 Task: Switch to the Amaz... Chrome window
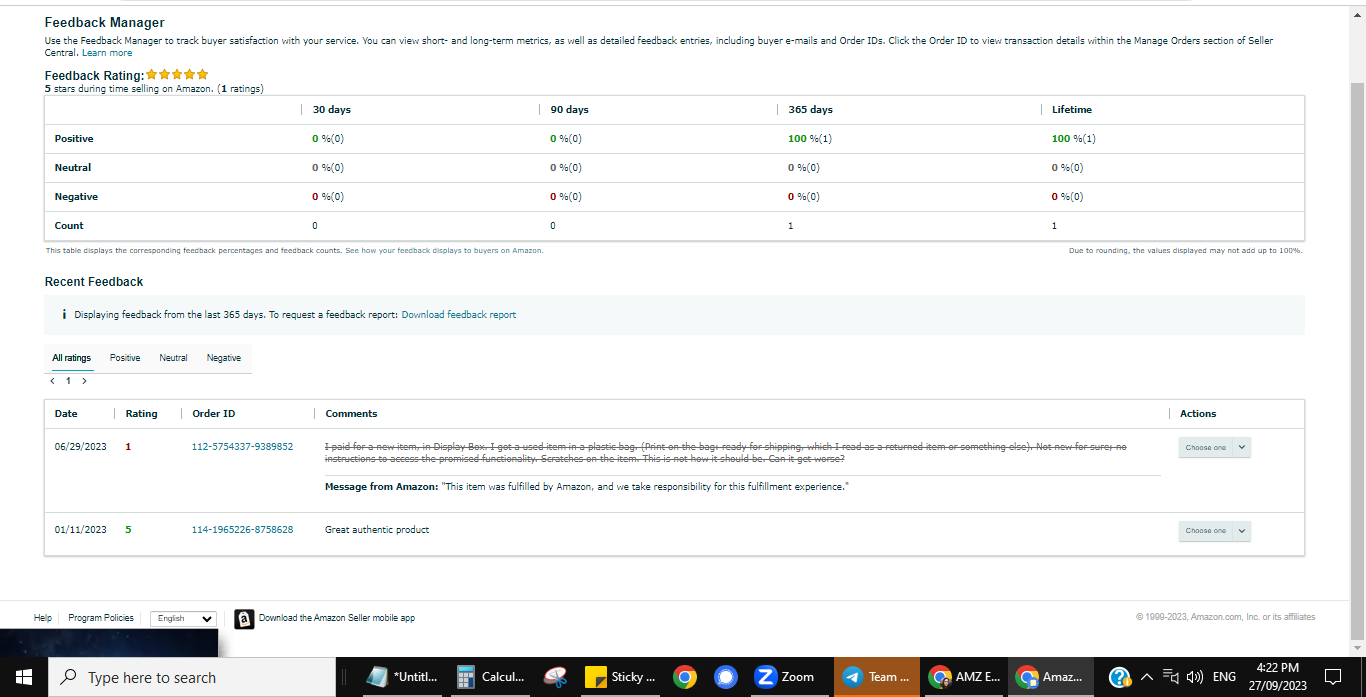pyautogui.click(x=1051, y=677)
